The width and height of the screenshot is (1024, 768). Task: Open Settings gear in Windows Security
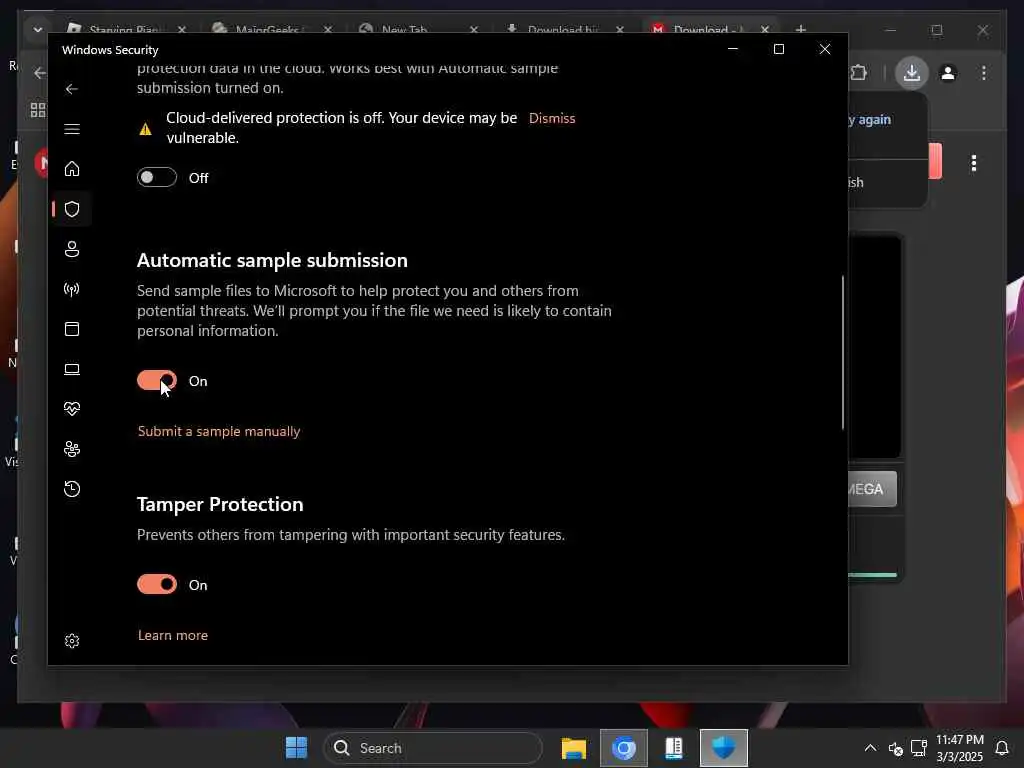click(x=72, y=641)
